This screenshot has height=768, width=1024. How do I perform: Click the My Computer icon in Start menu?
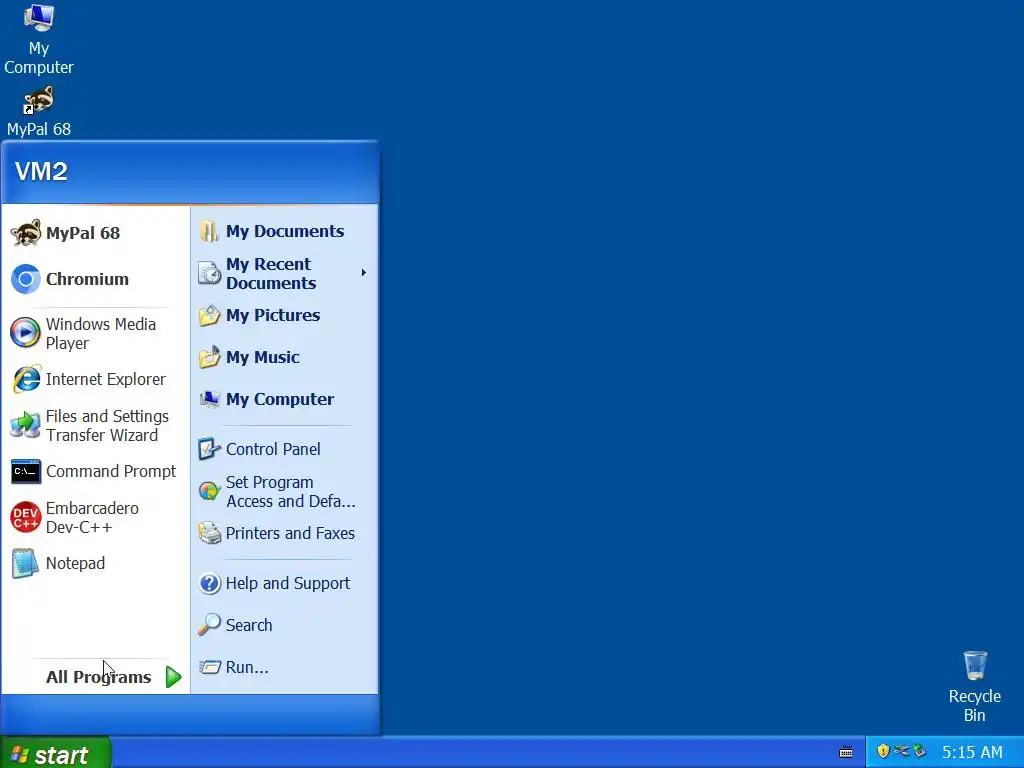point(209,399)
